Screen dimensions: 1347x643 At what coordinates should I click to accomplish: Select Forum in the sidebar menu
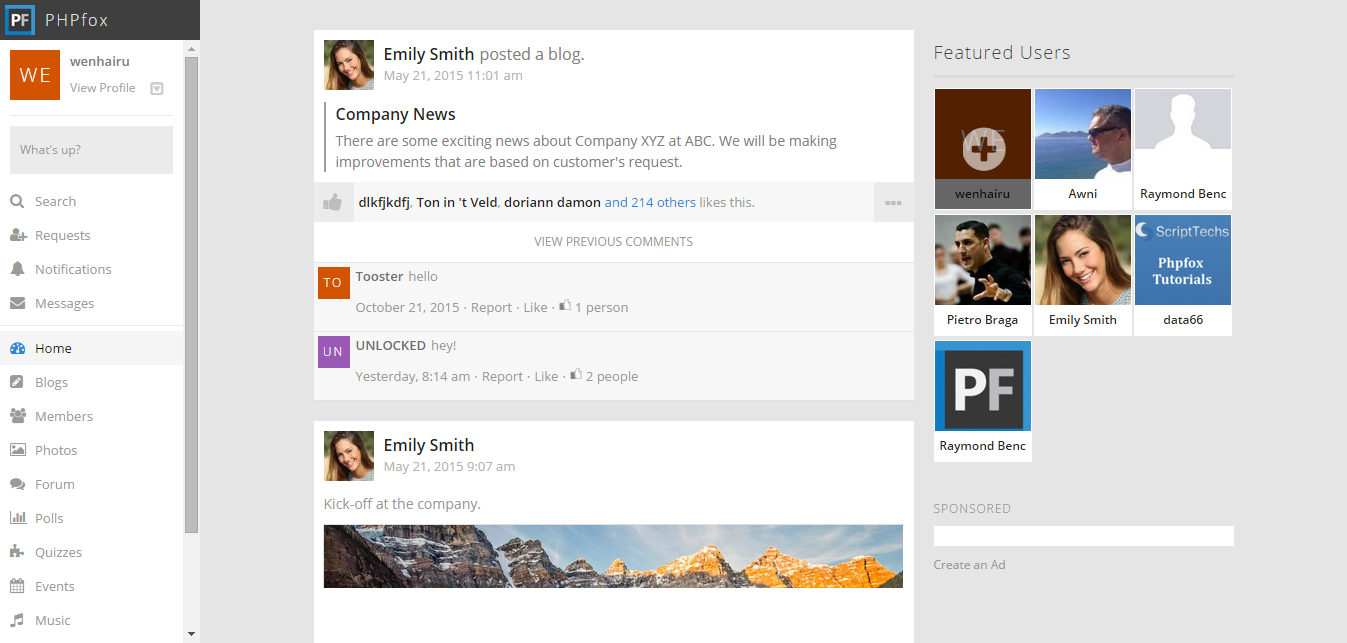92,484
